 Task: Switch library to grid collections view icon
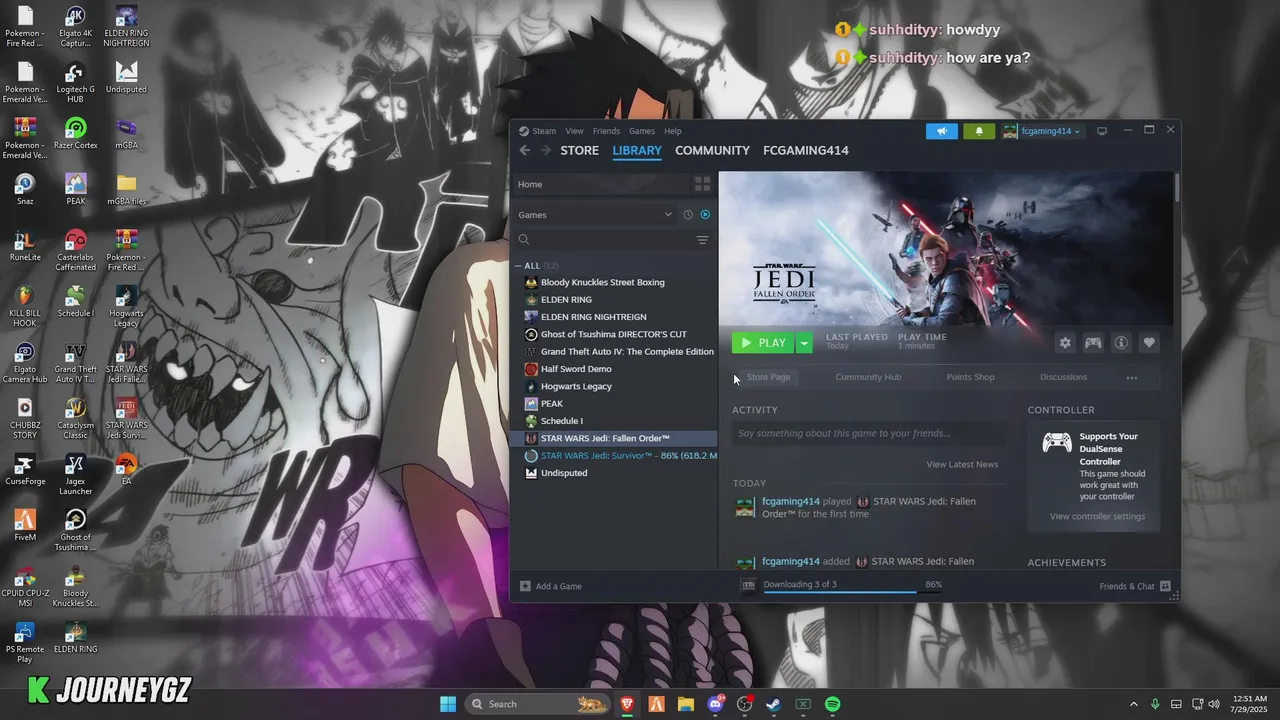point(702,184)
